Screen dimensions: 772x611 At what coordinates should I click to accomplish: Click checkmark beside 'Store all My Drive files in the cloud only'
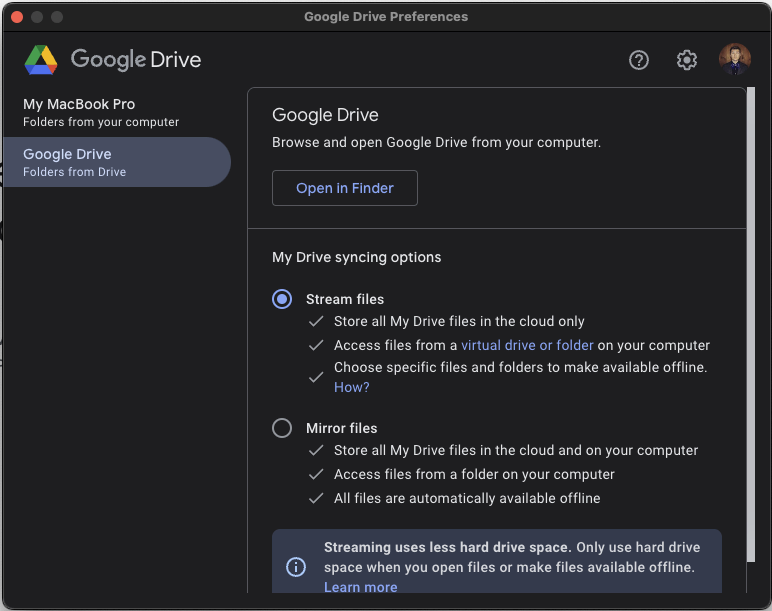point(316,322)
